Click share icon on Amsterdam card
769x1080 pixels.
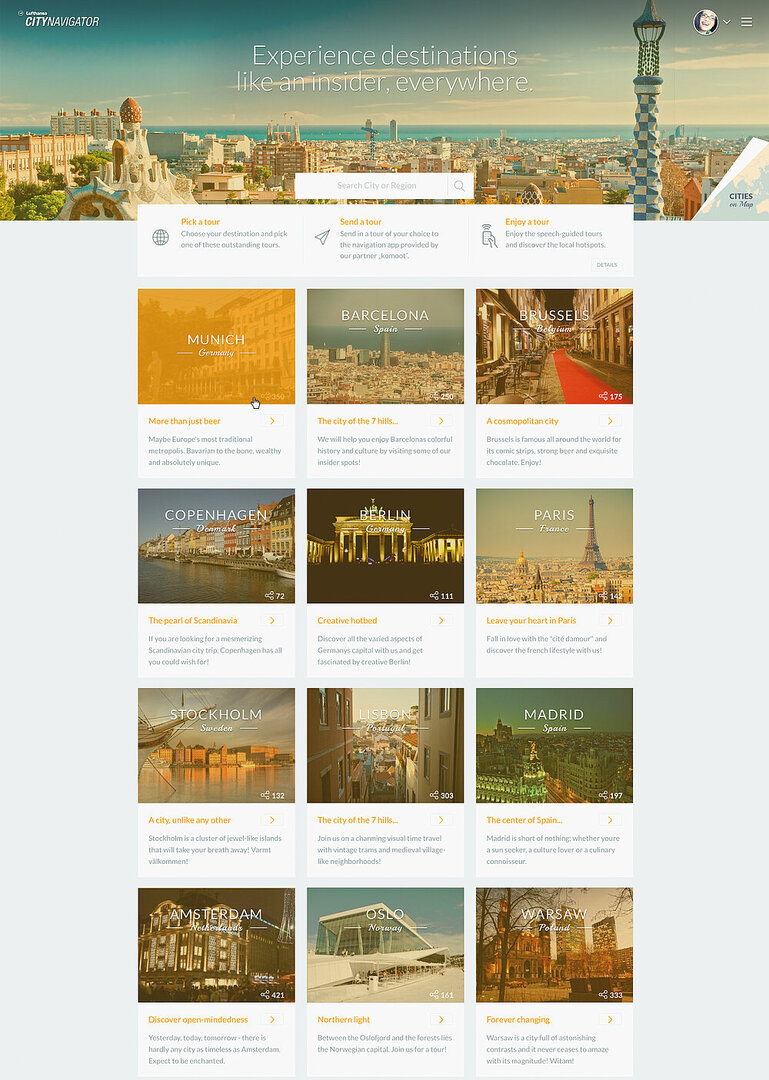[x=264, y=995]
